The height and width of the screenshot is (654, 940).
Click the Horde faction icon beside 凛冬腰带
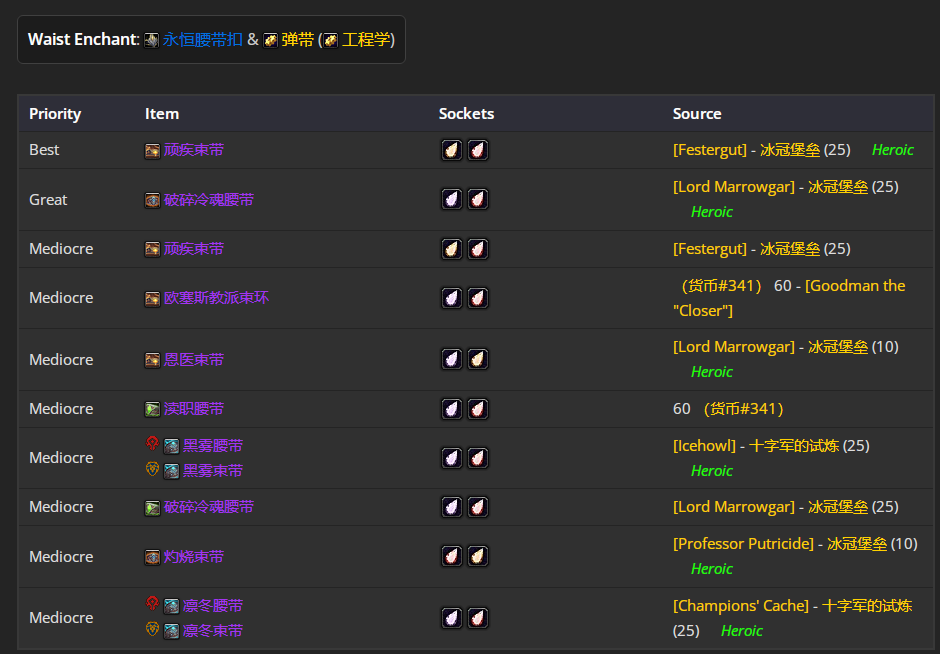152,604
